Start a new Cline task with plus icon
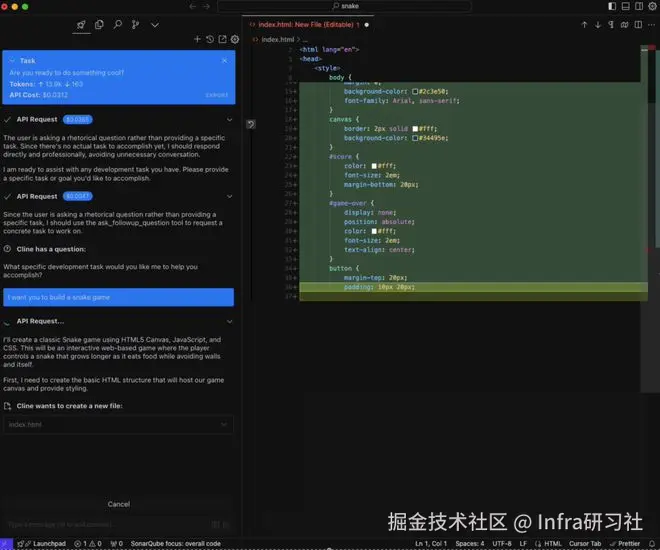 tap(197, 39)
